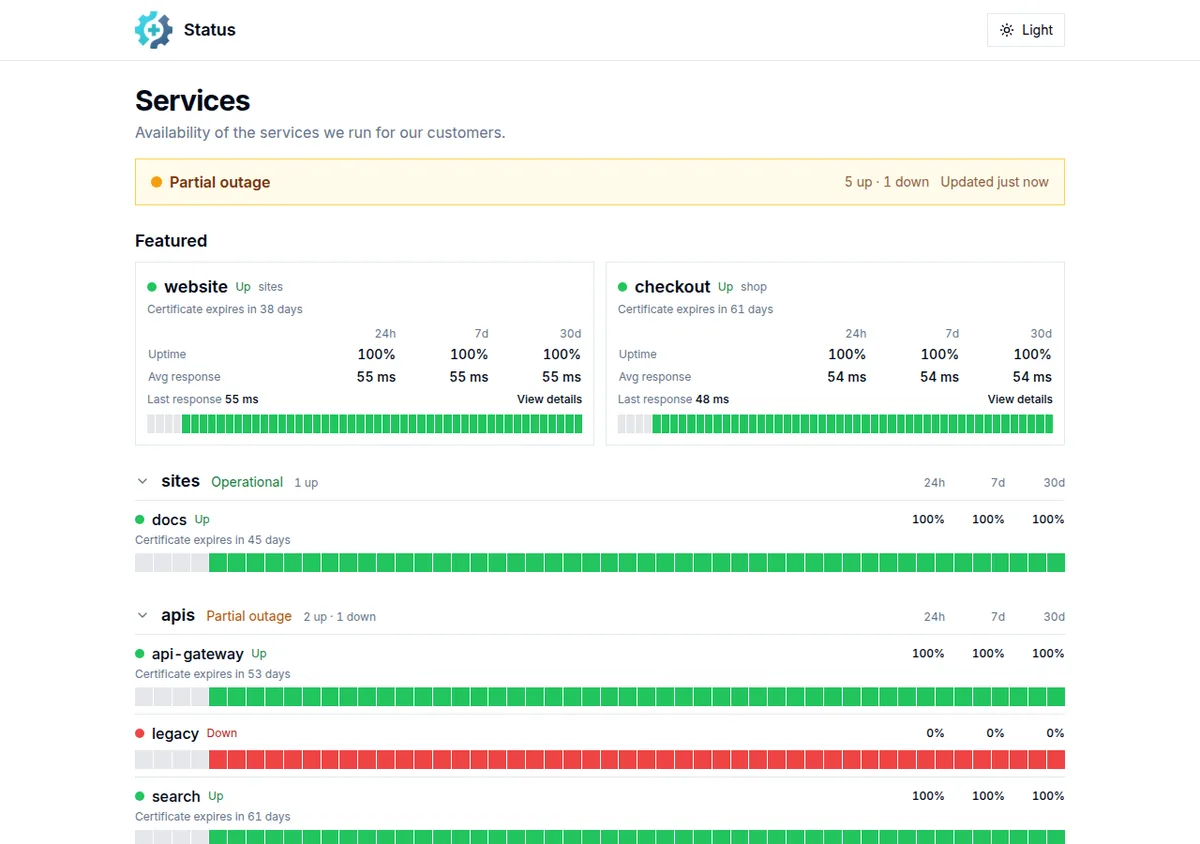This screenshot has width=1200, height=844.
Task: Click '2 up · 1 down' next to apis
Action: 340,617
